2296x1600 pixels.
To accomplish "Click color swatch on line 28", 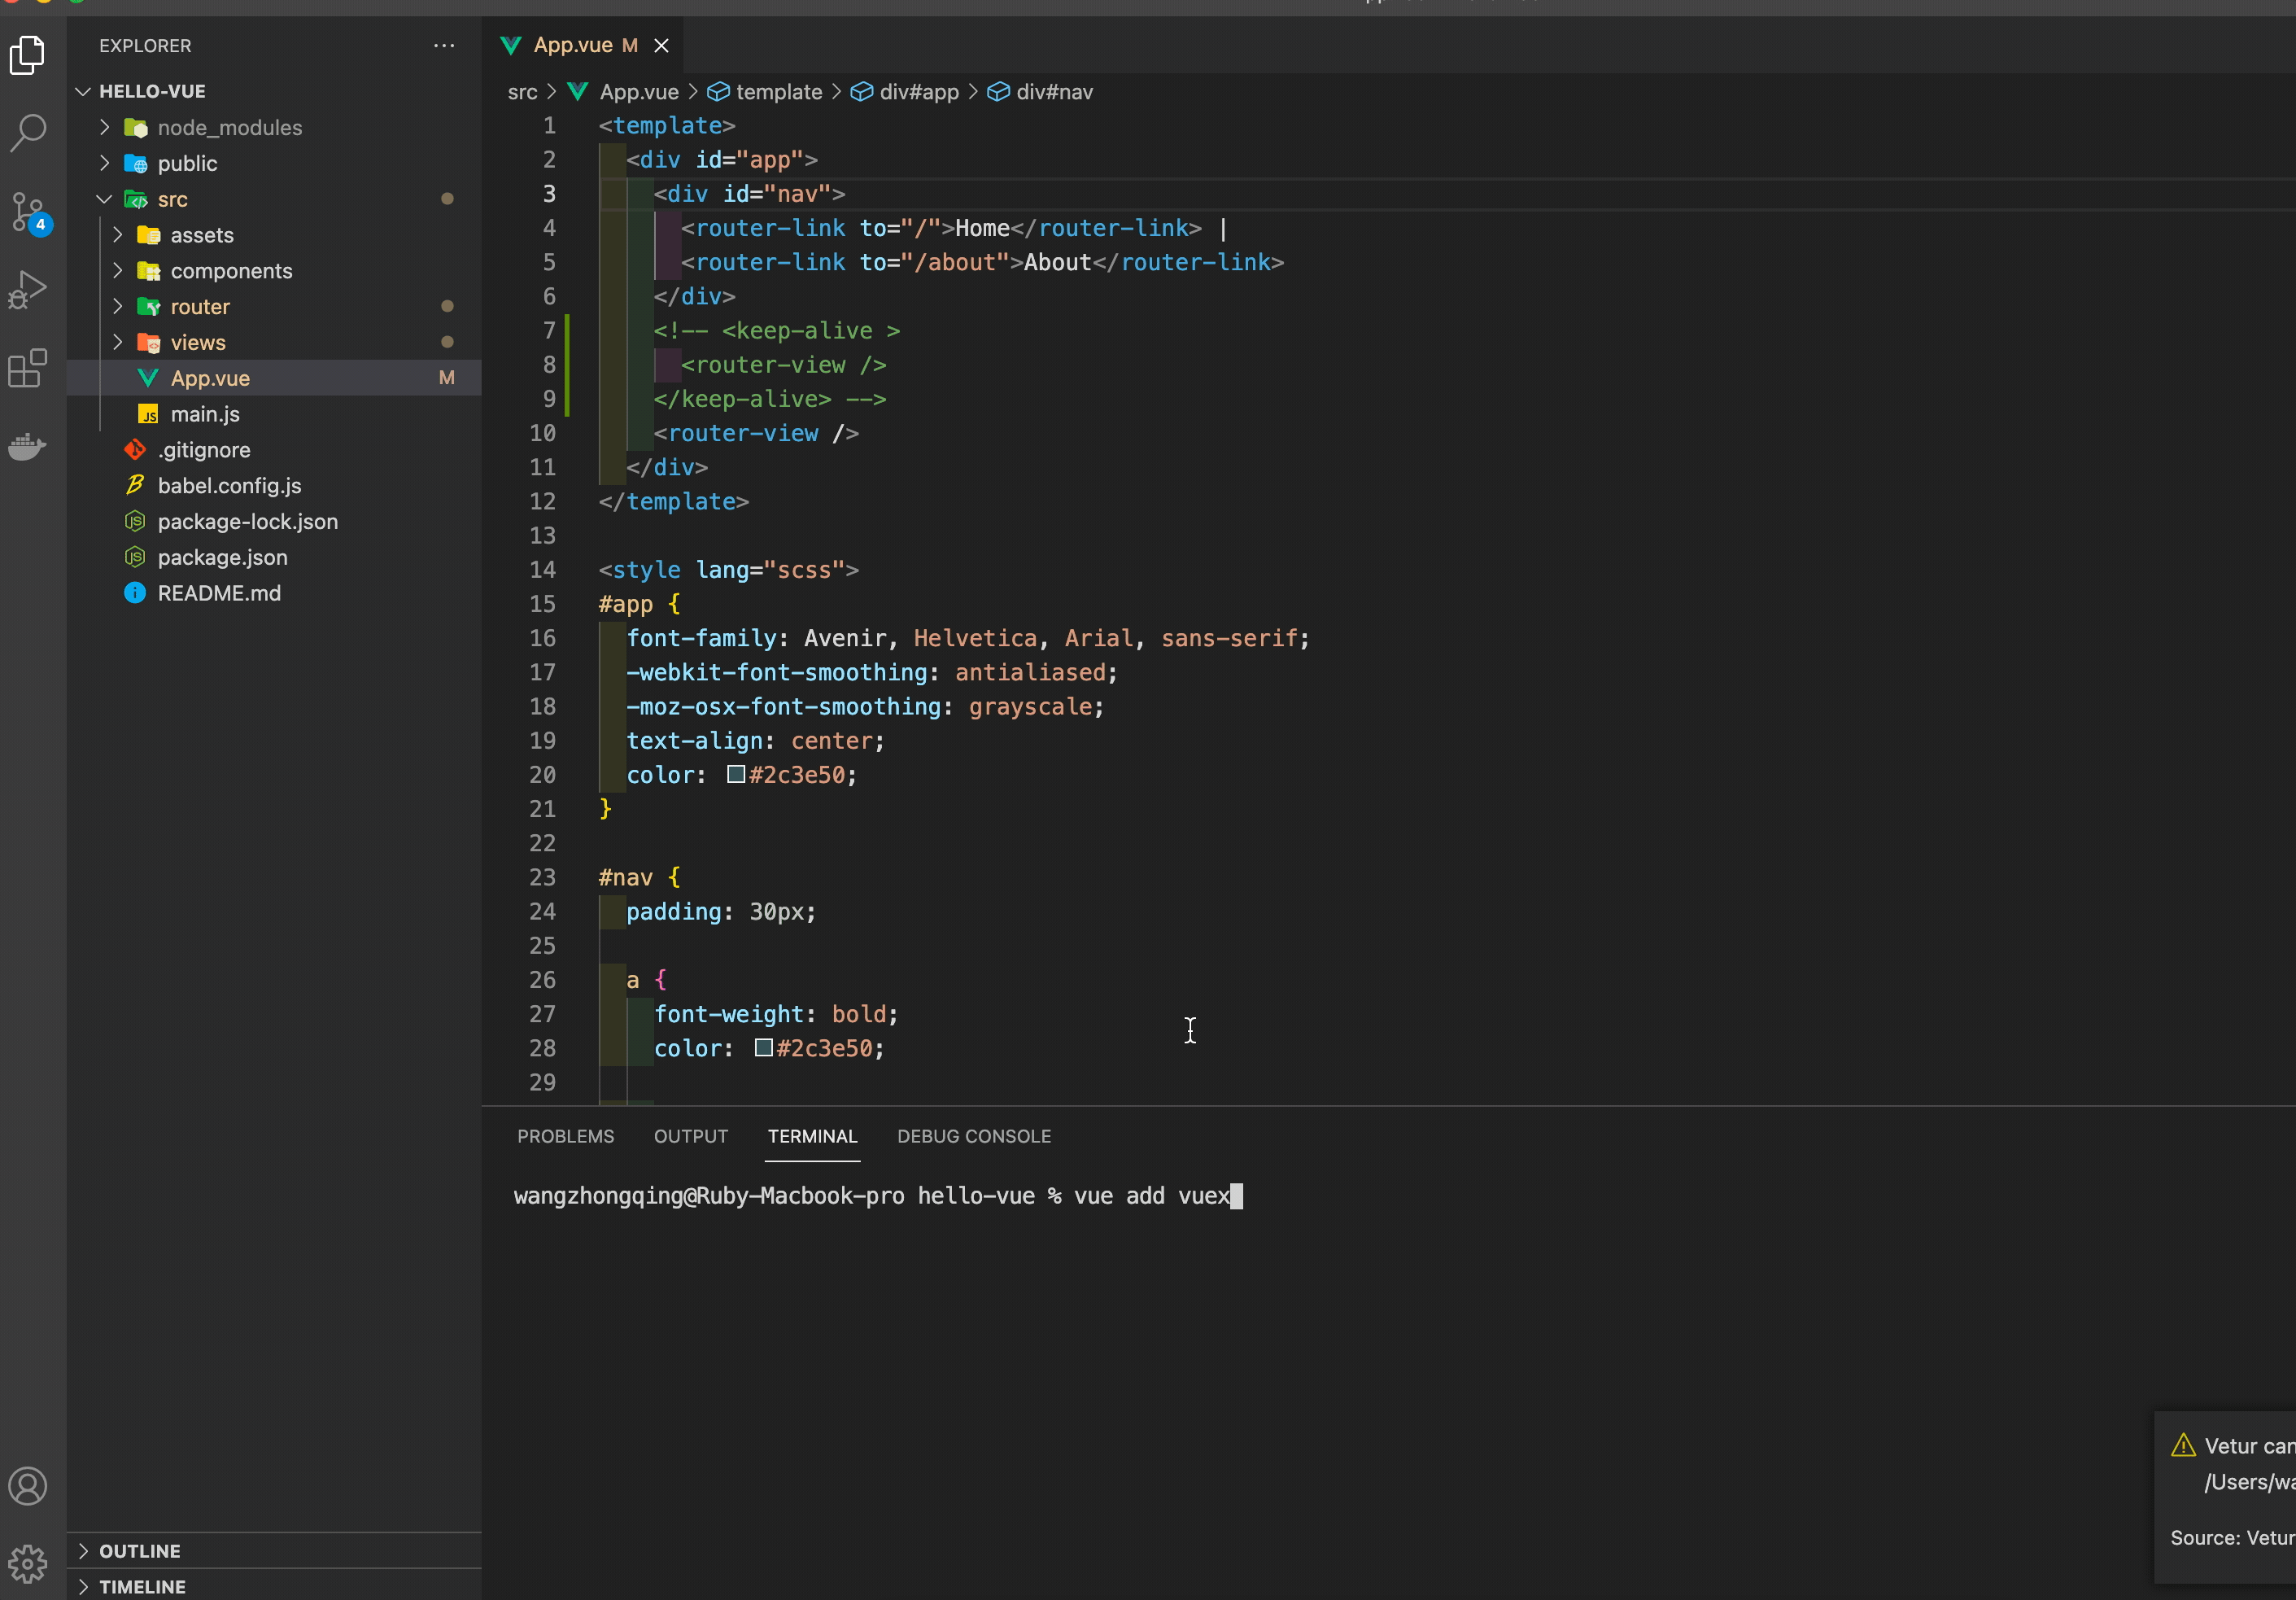I will (x=763, y=1047).
